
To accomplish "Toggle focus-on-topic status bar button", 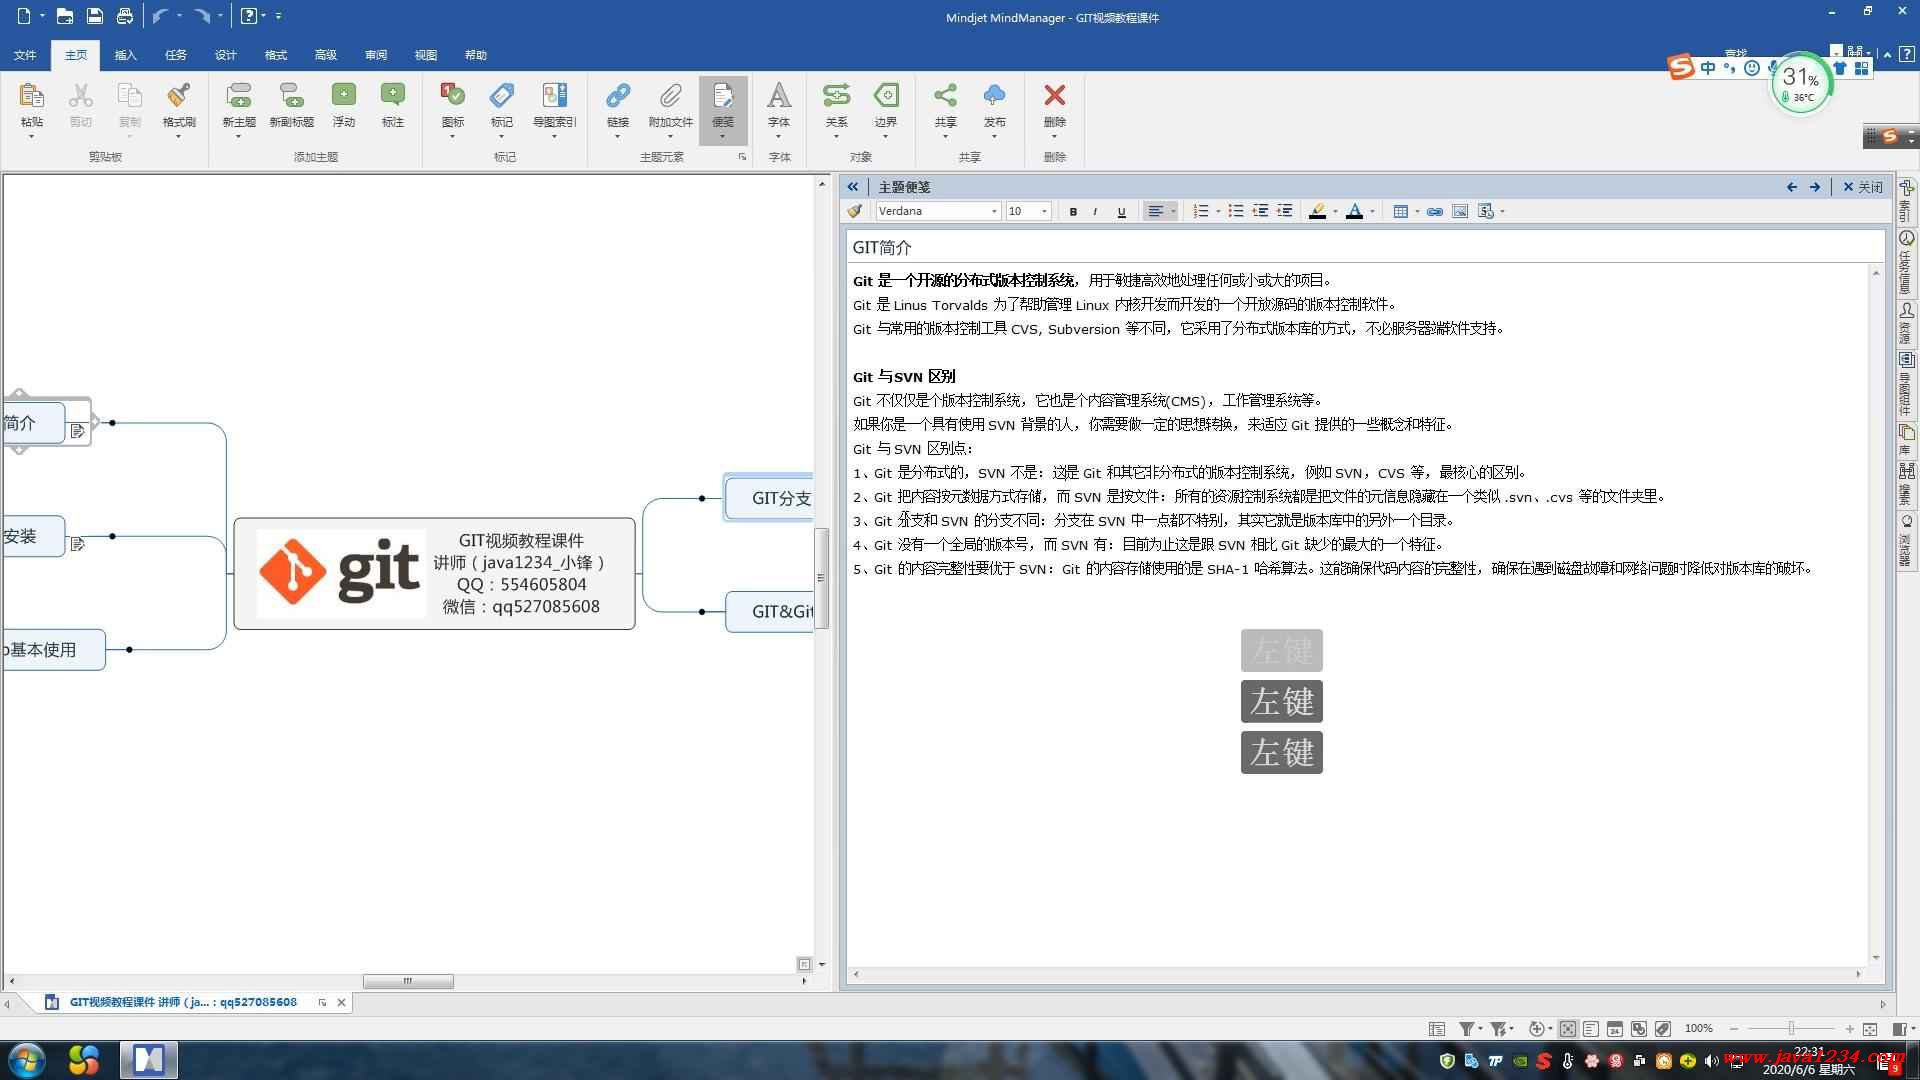I will point(1568,1029).
